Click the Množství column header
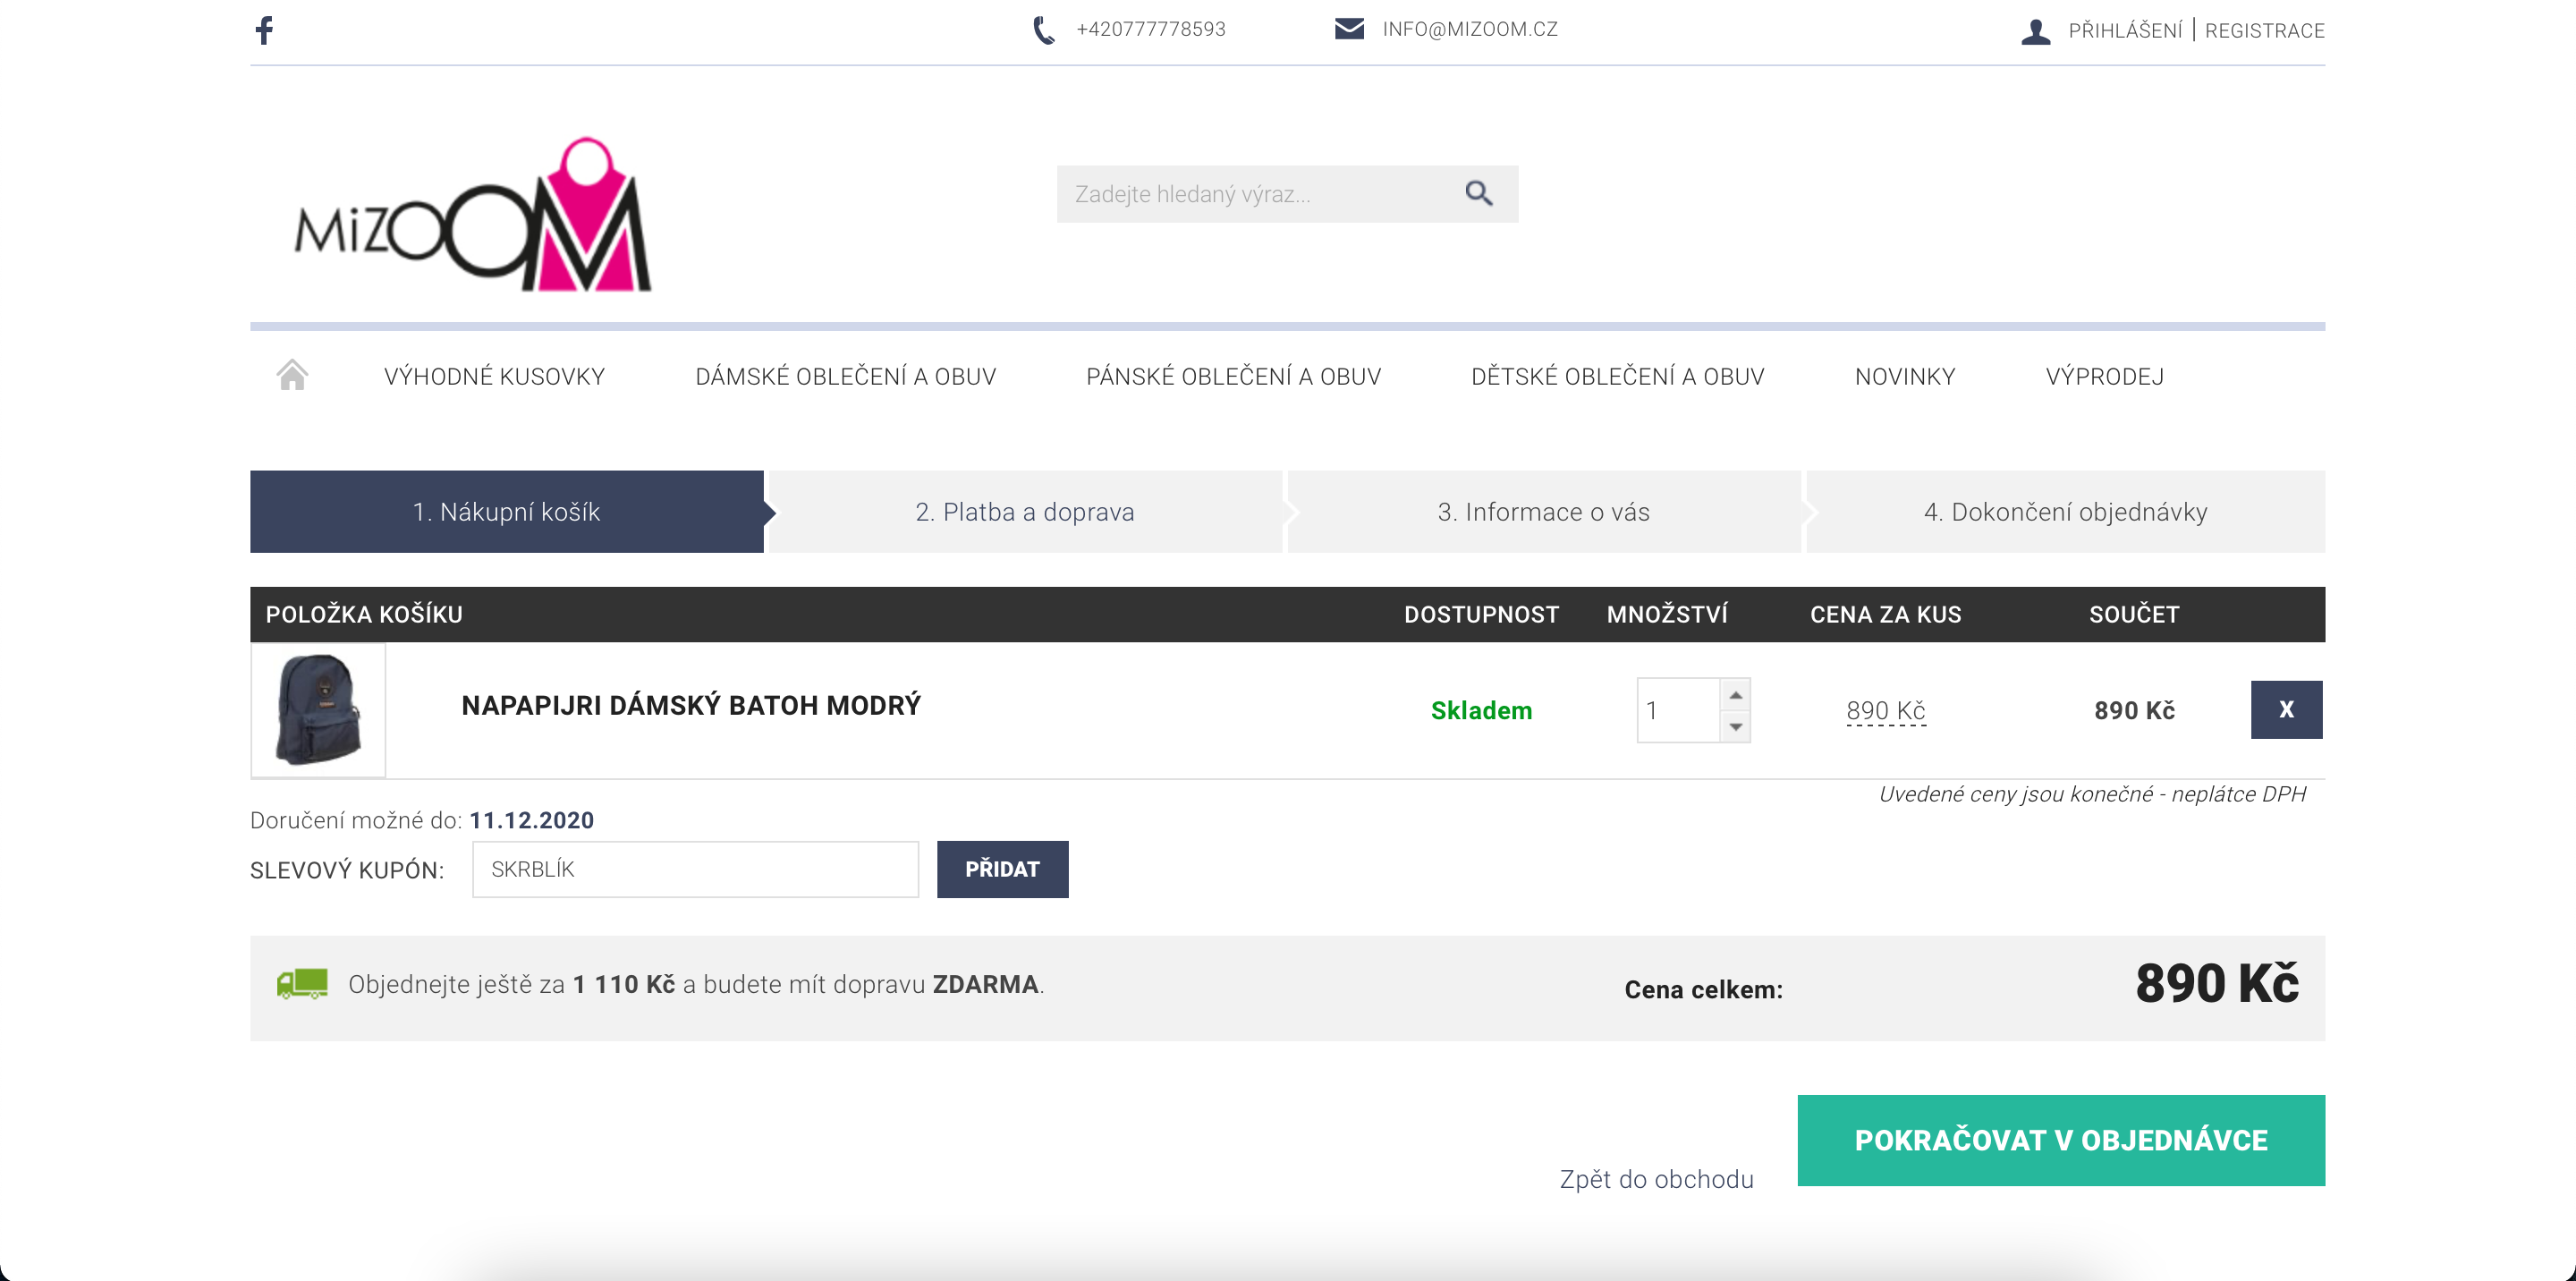Viewport: 2576px width, 1281px height. tap(1666, 614)
